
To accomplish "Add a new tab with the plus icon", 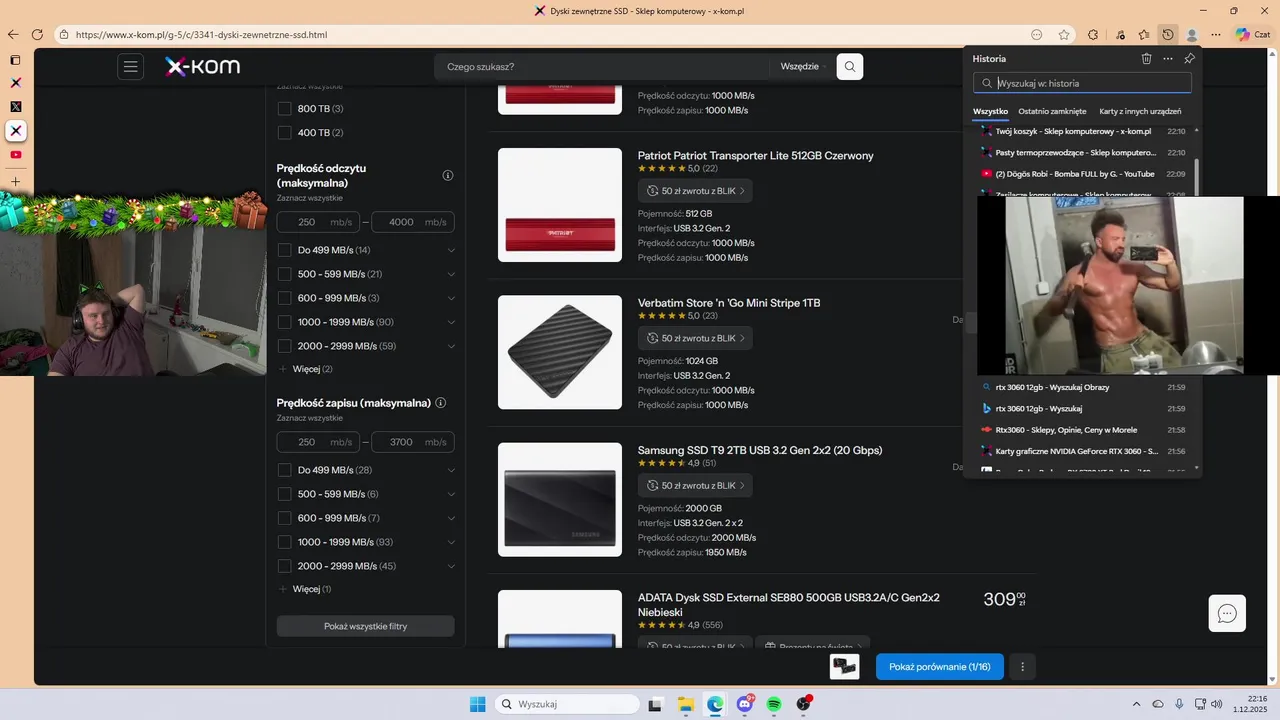I will (15, 181).
